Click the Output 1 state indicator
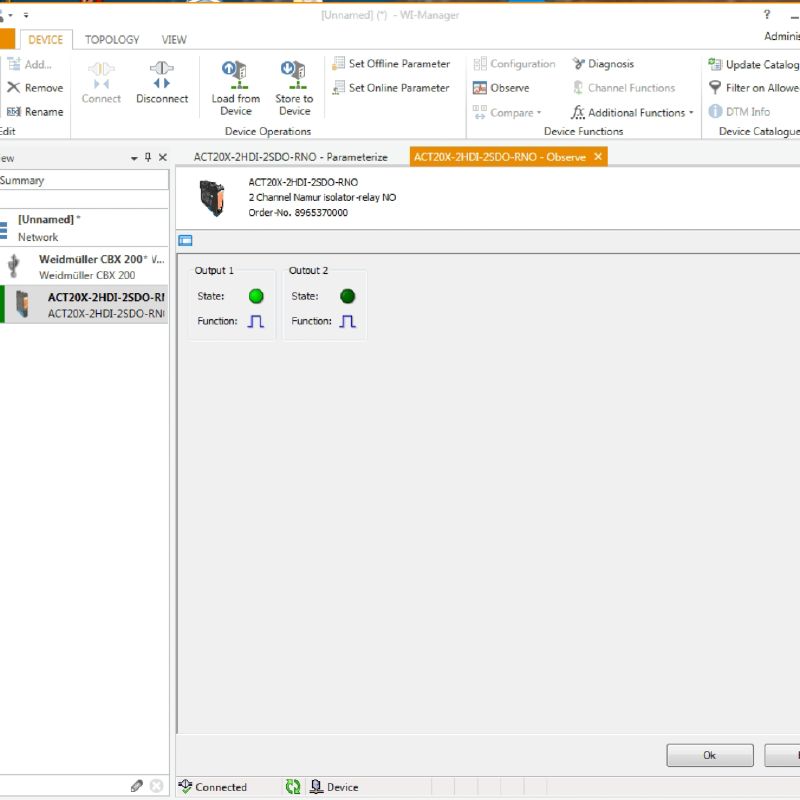This screenshot has width=800, height=800. pyautogui.click(x=256, y=296)
